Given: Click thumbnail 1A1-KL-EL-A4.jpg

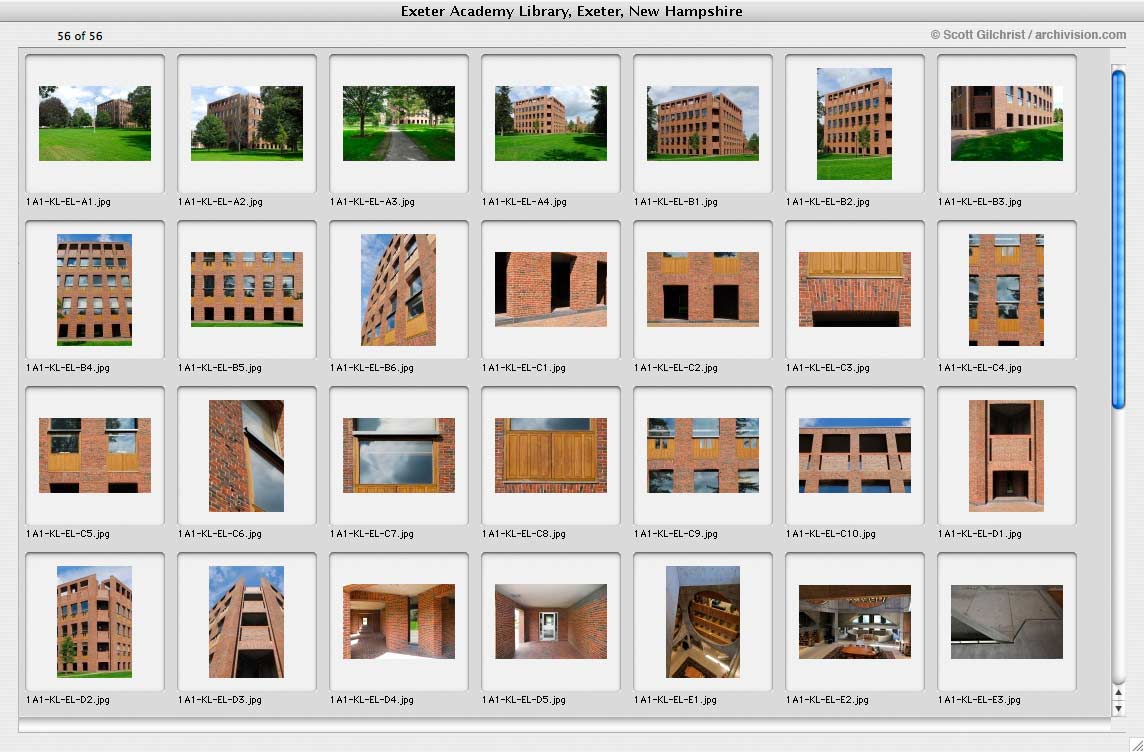Looking at the screenshot, I should (551, 123).
